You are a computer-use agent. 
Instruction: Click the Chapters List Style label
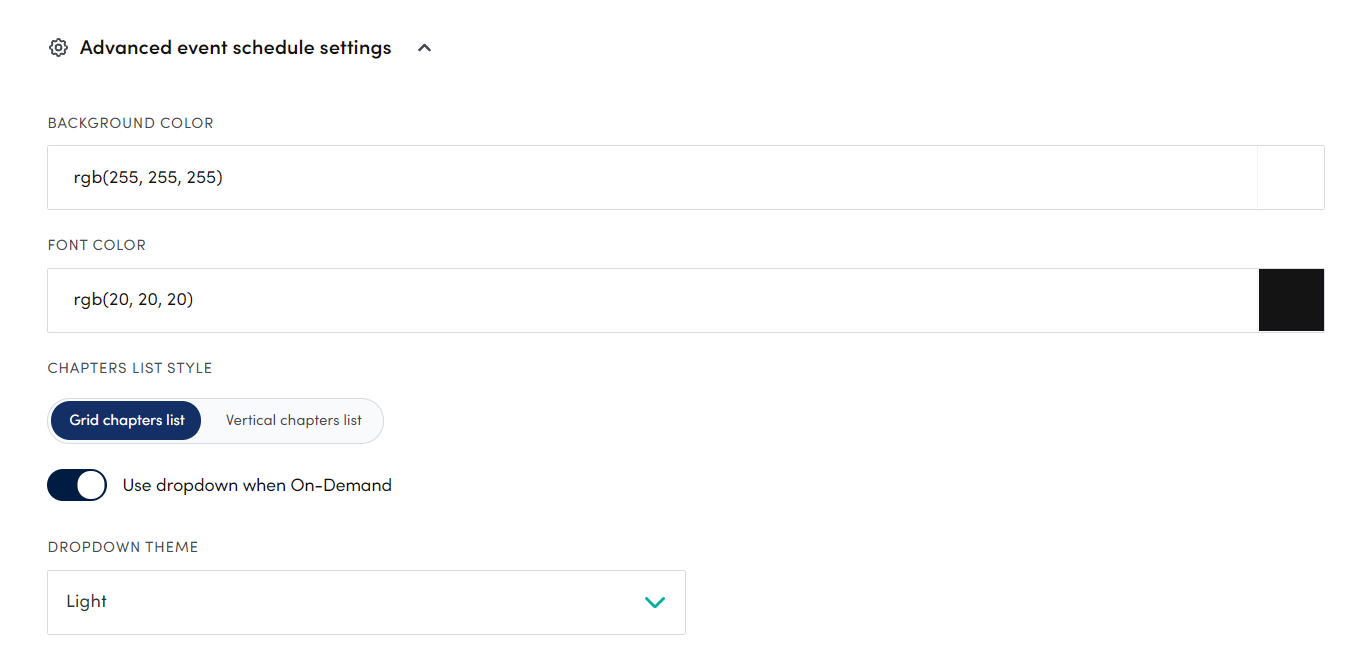tap(129, 367)
